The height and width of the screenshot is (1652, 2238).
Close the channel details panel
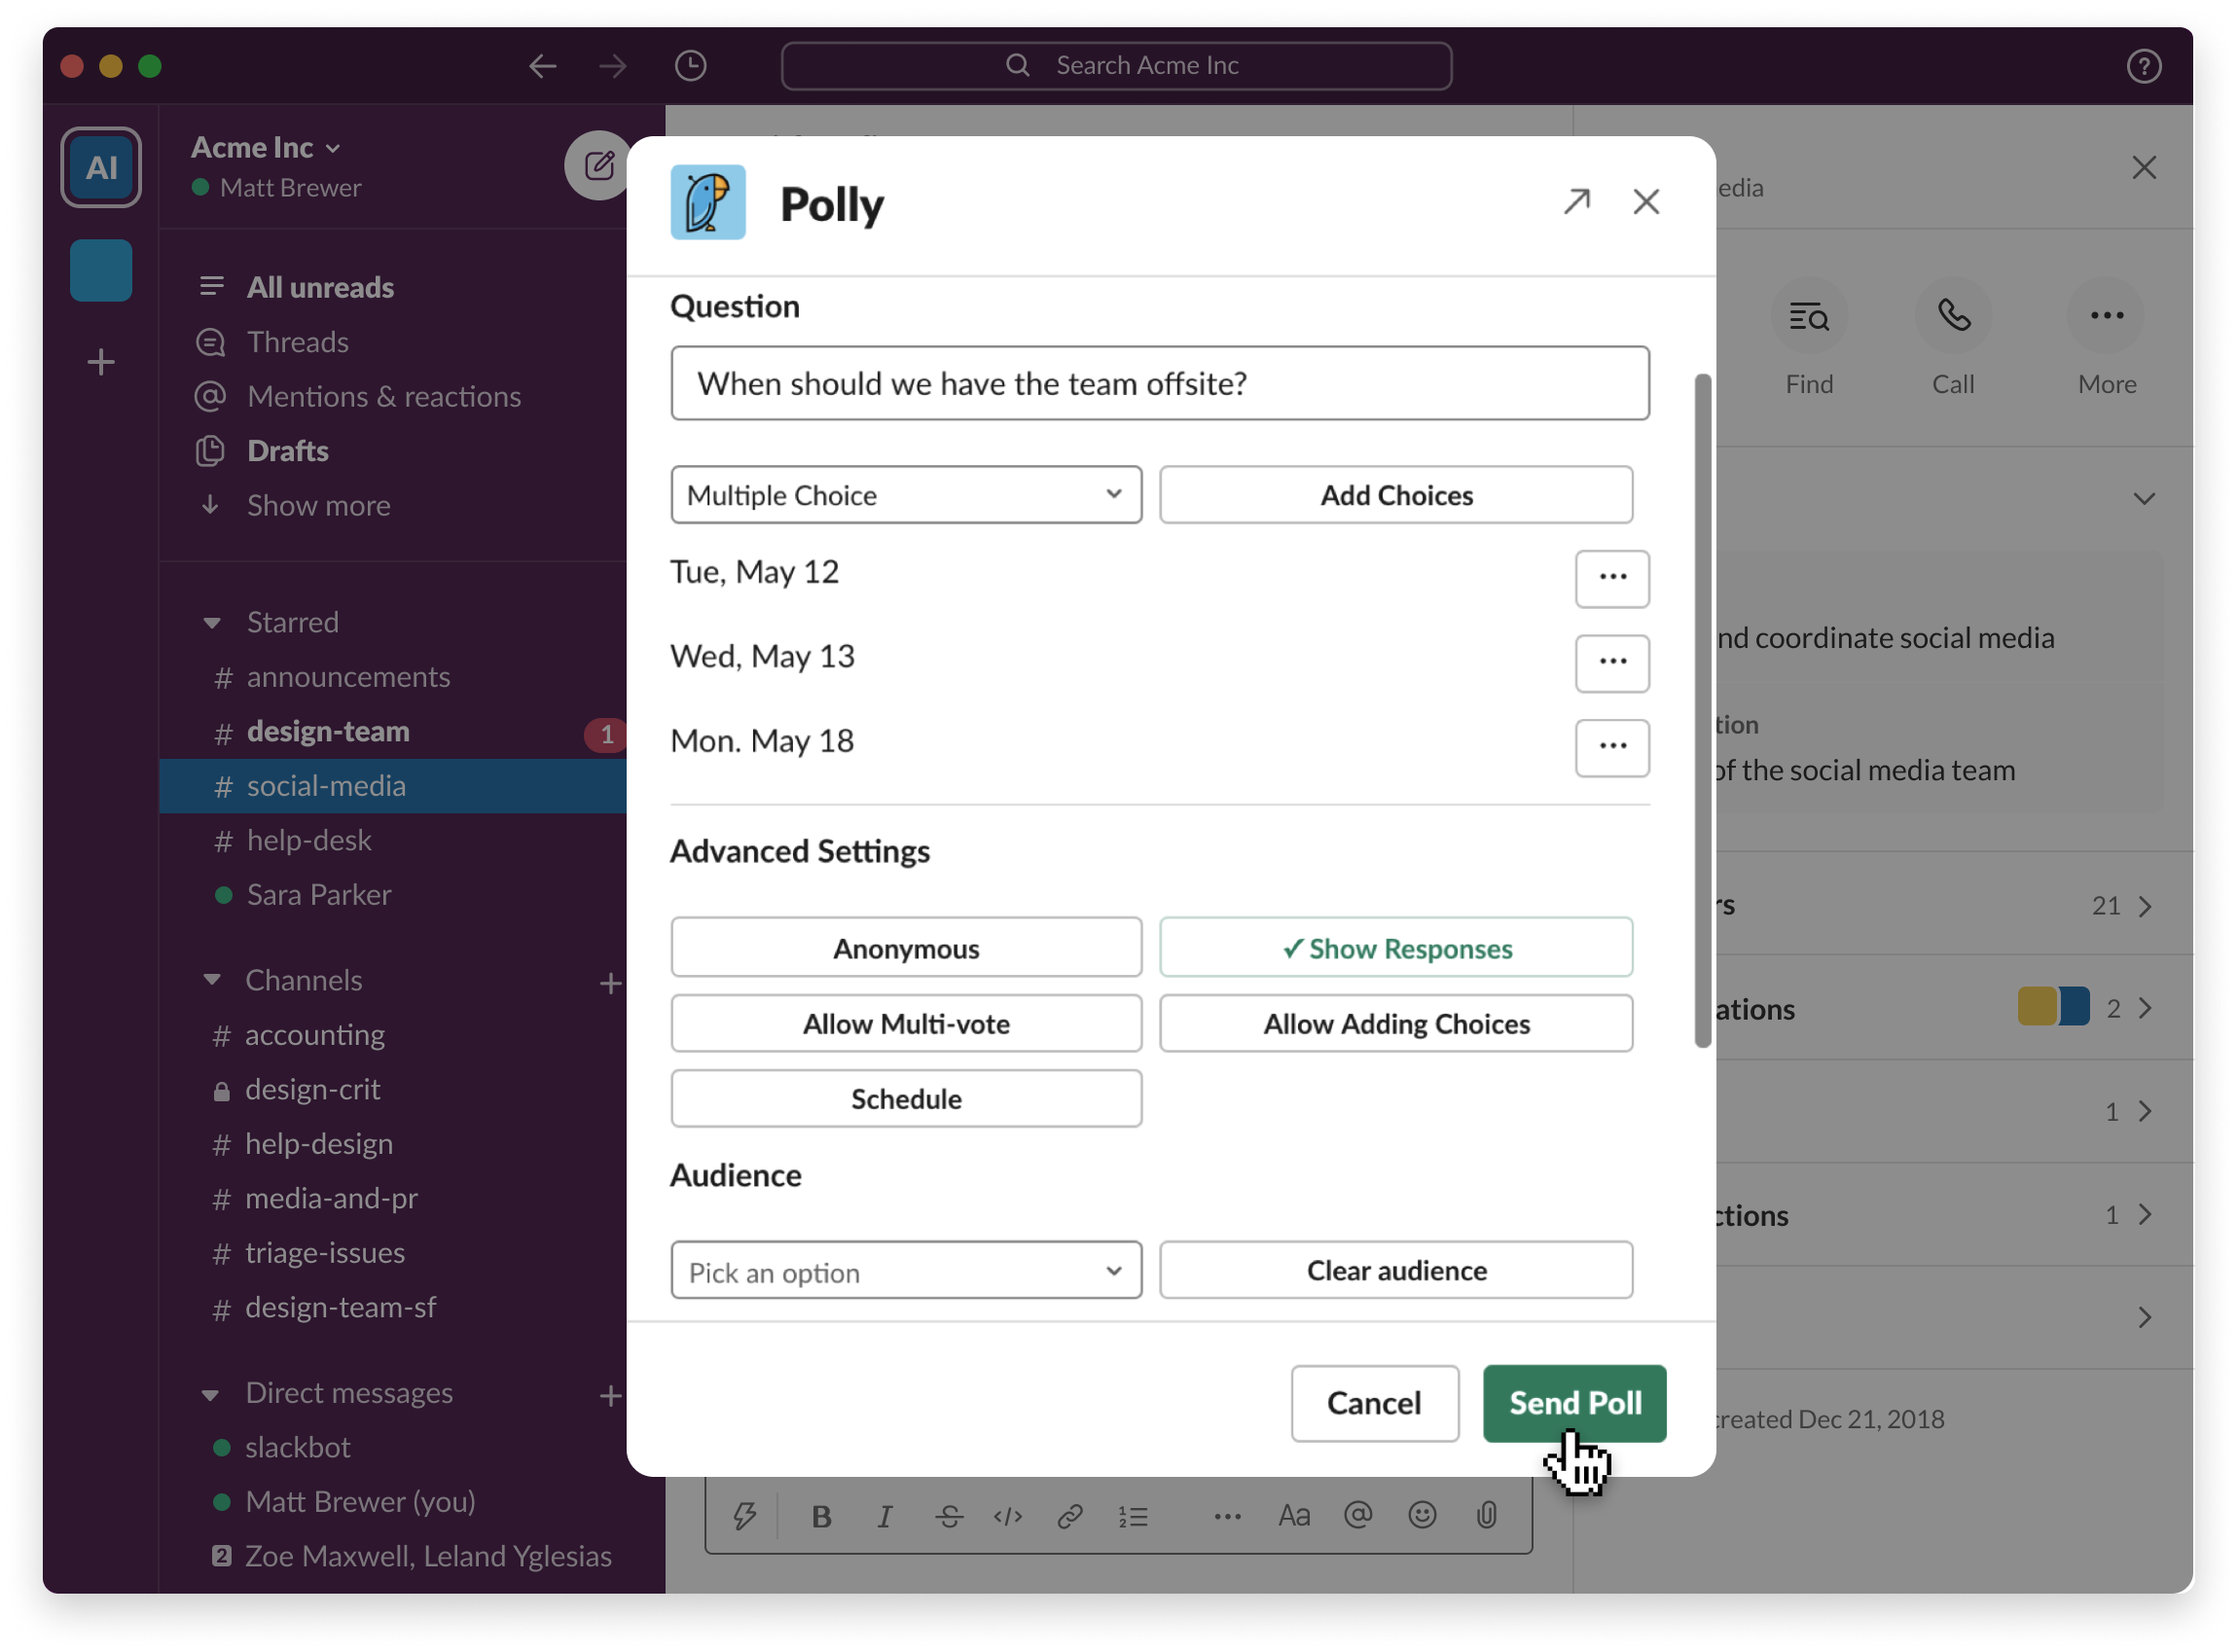(2143, 167)
